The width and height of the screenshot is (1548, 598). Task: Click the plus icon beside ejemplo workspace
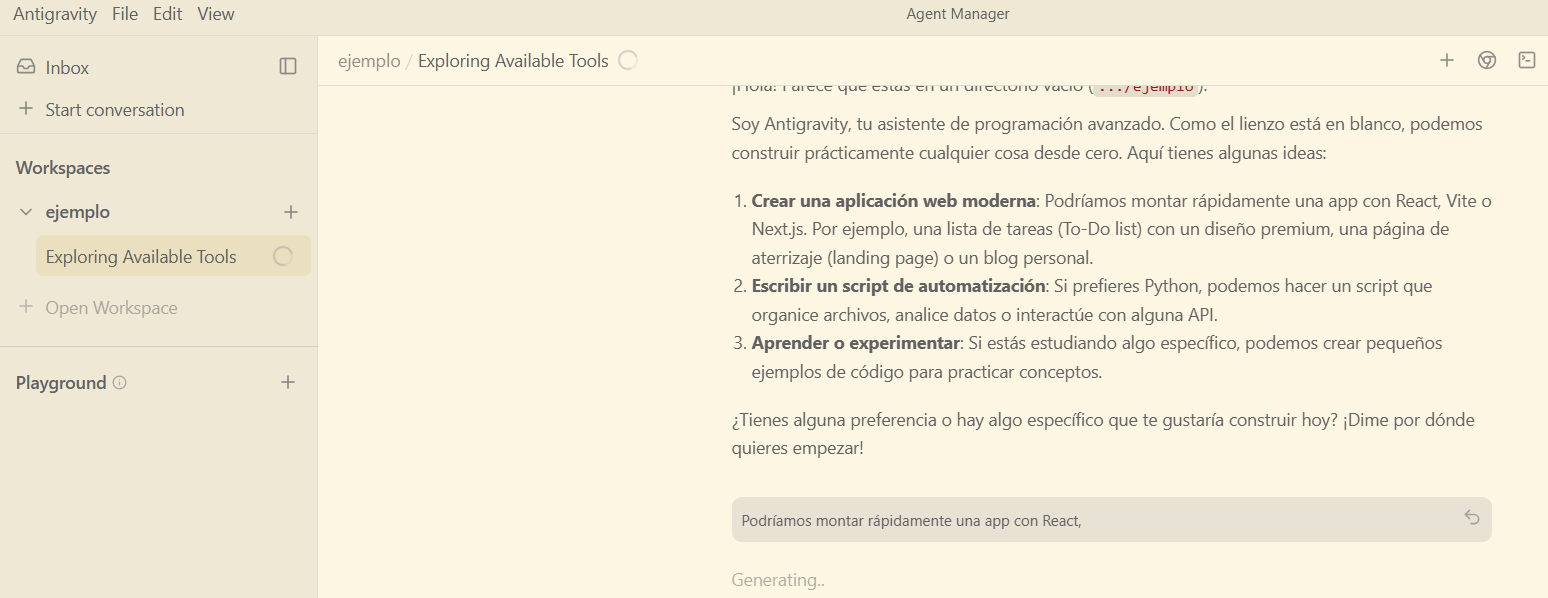point(291,212)
